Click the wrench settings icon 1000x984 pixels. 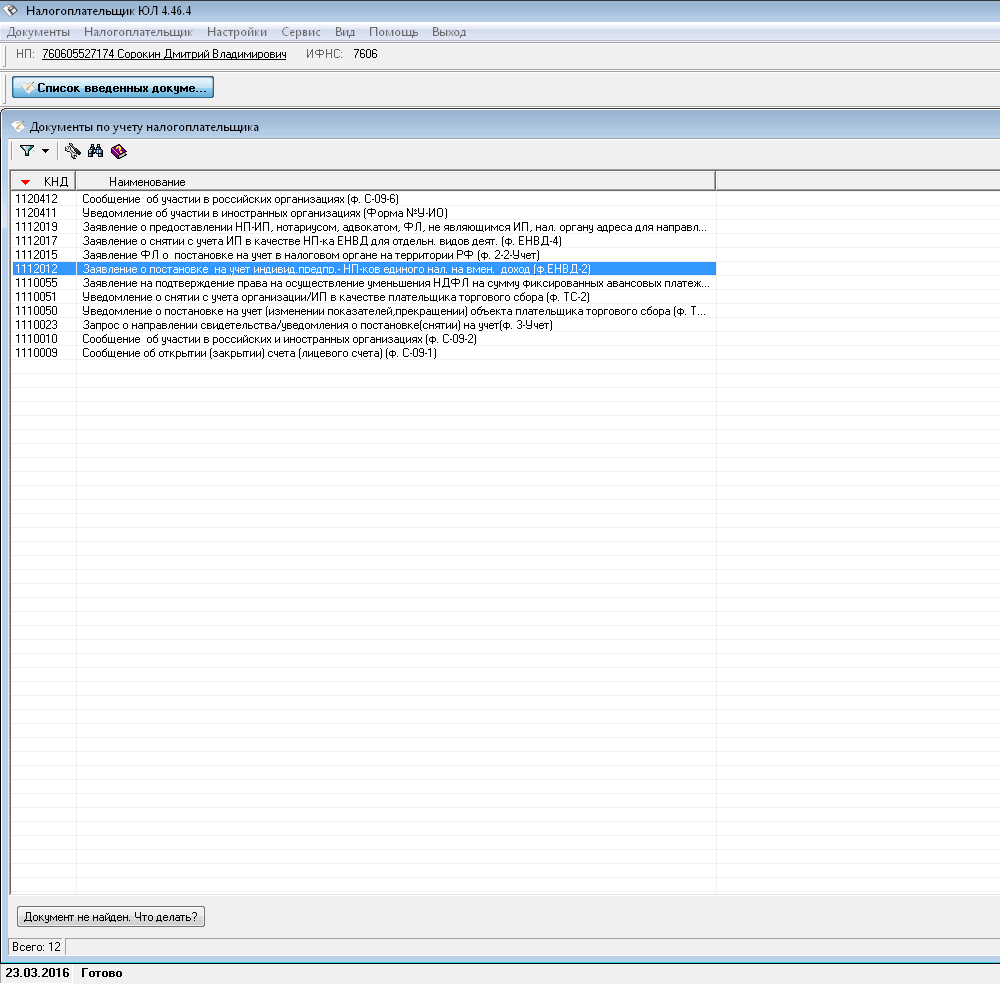click(x=72, y=151)
